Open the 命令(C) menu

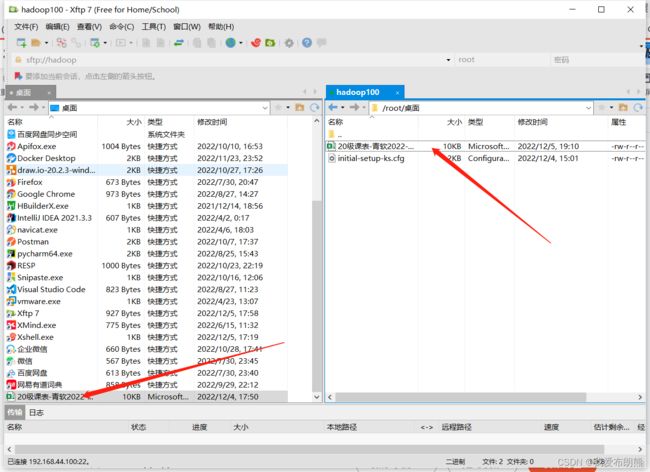121,27
